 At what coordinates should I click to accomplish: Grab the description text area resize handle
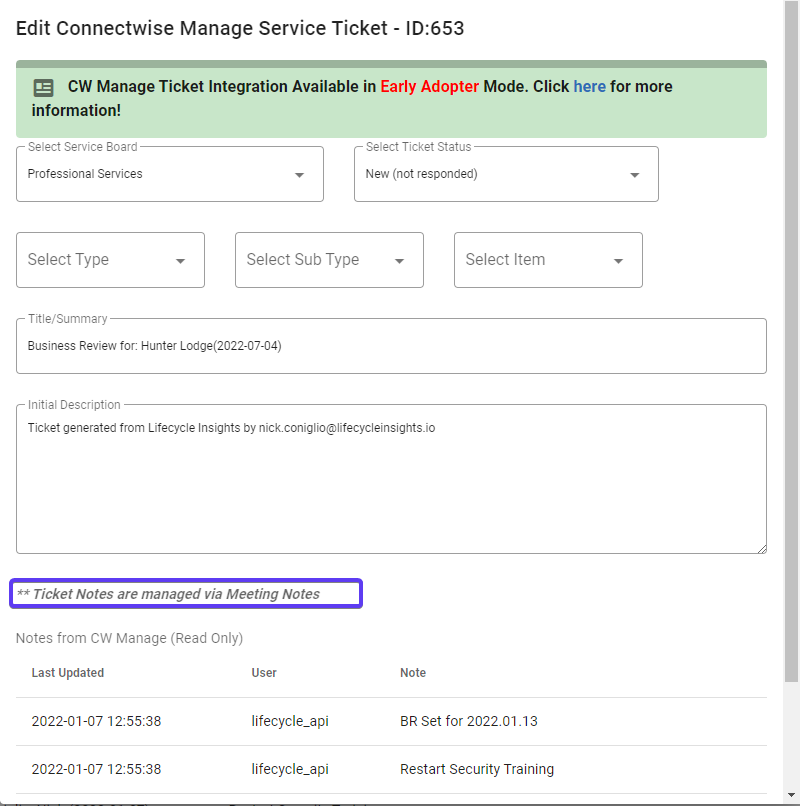(x=762, y=549)
